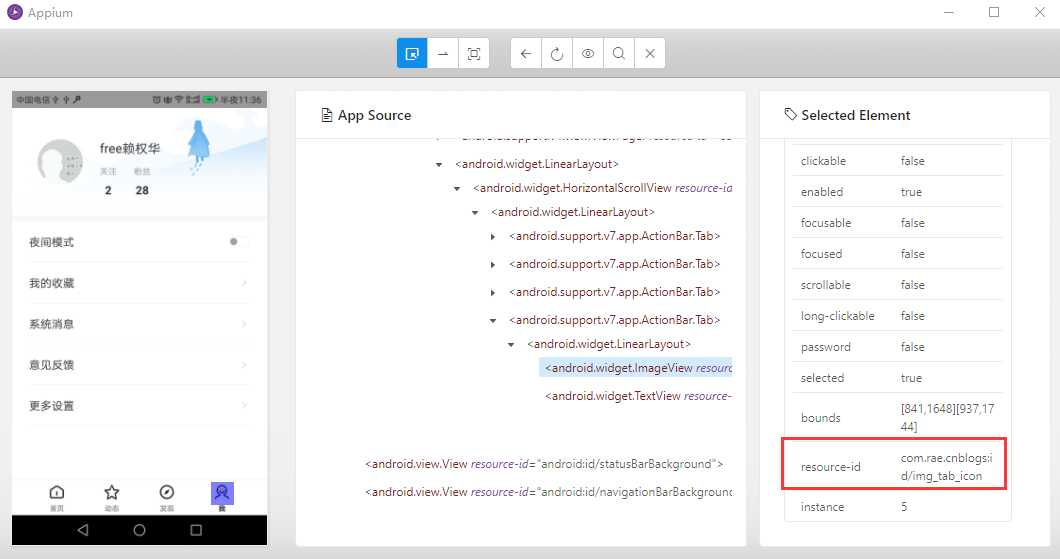Select android.widget.TextView tree node
The width and height of the screenshot is (1060, 559).
[638, 395]
